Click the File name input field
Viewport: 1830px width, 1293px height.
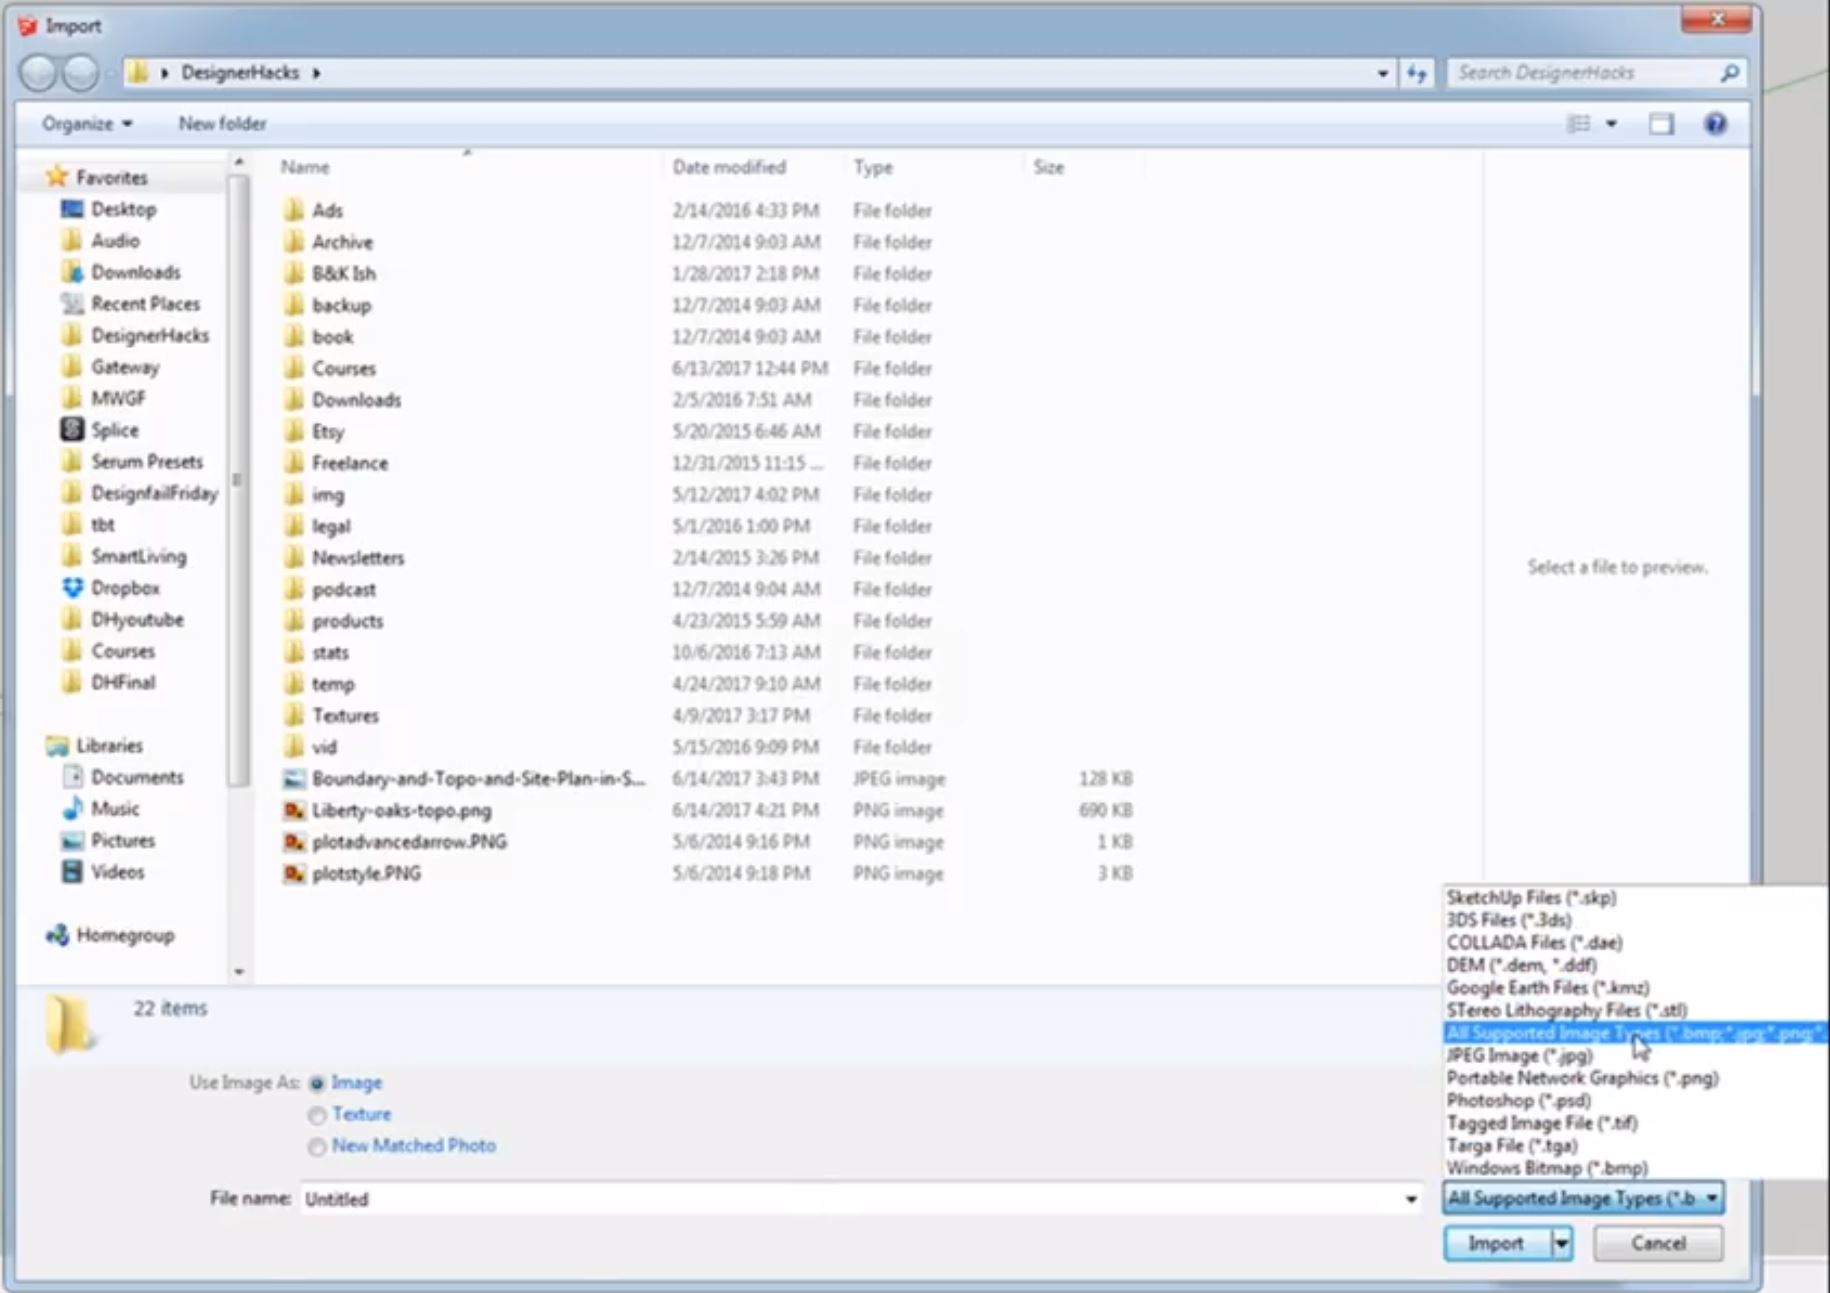[850, 1199]
